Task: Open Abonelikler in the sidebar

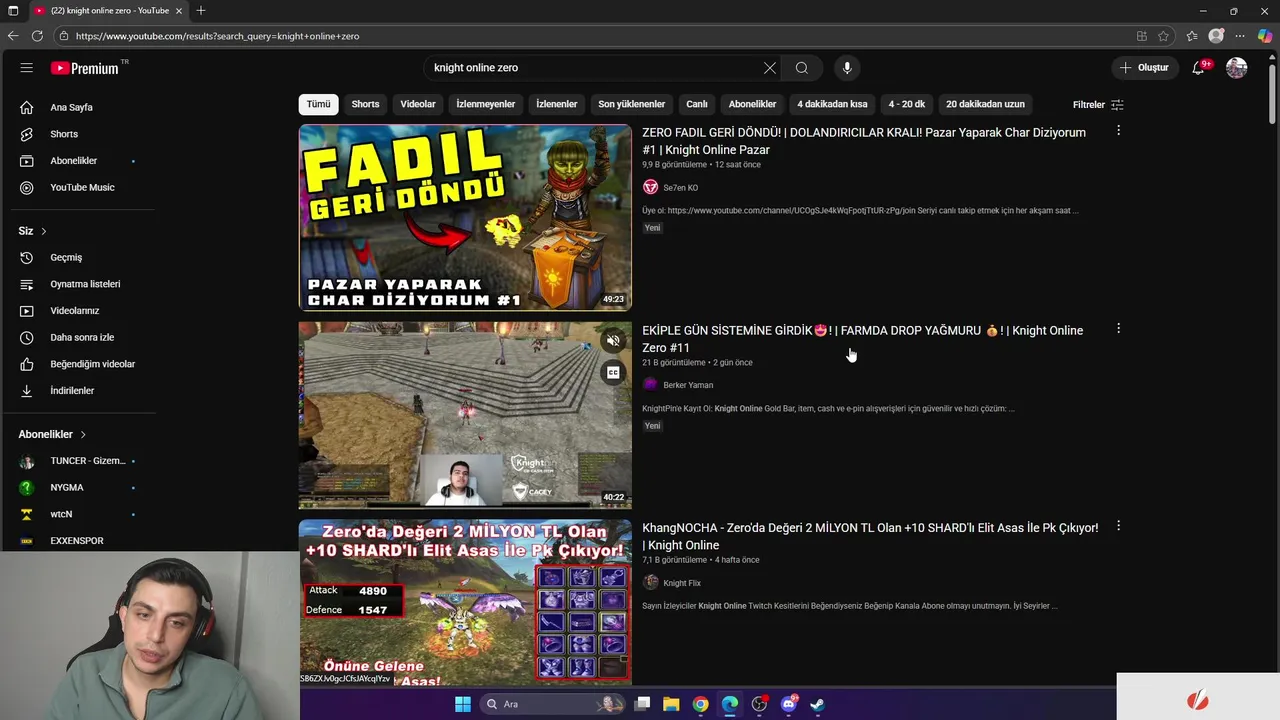Action: tap(74, 161)
